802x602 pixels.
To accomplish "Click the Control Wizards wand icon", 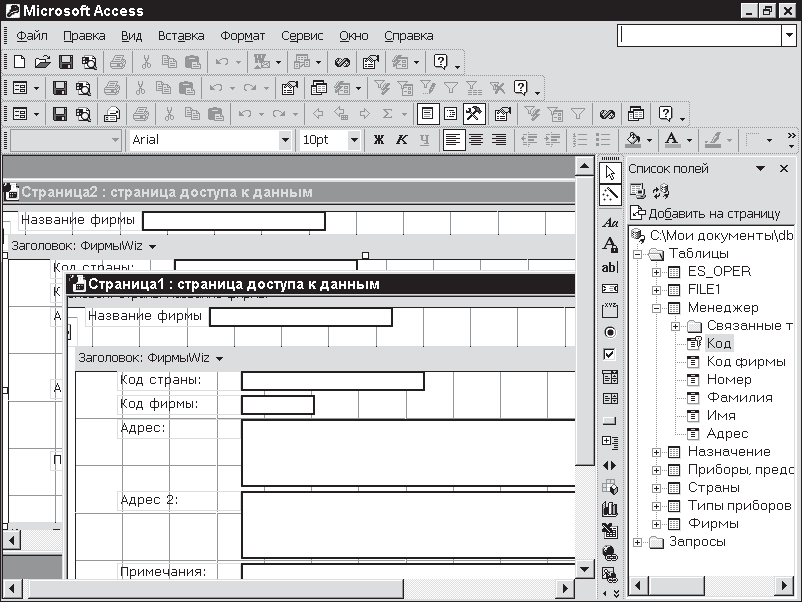I will 609,195.
